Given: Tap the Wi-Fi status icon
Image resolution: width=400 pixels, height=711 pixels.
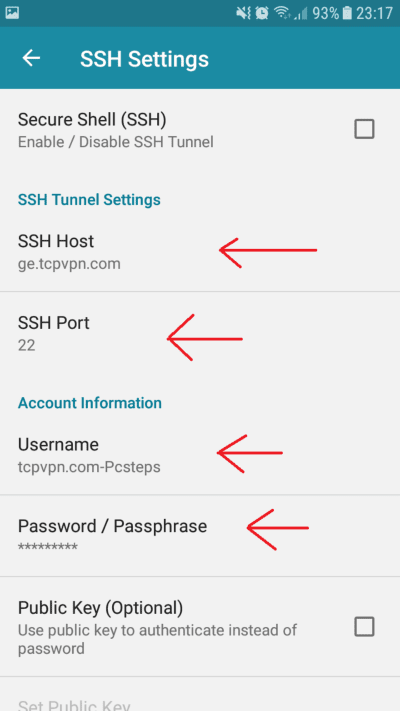Looking at the screenshot, I should pyautogui.click(x=282, y=13).
